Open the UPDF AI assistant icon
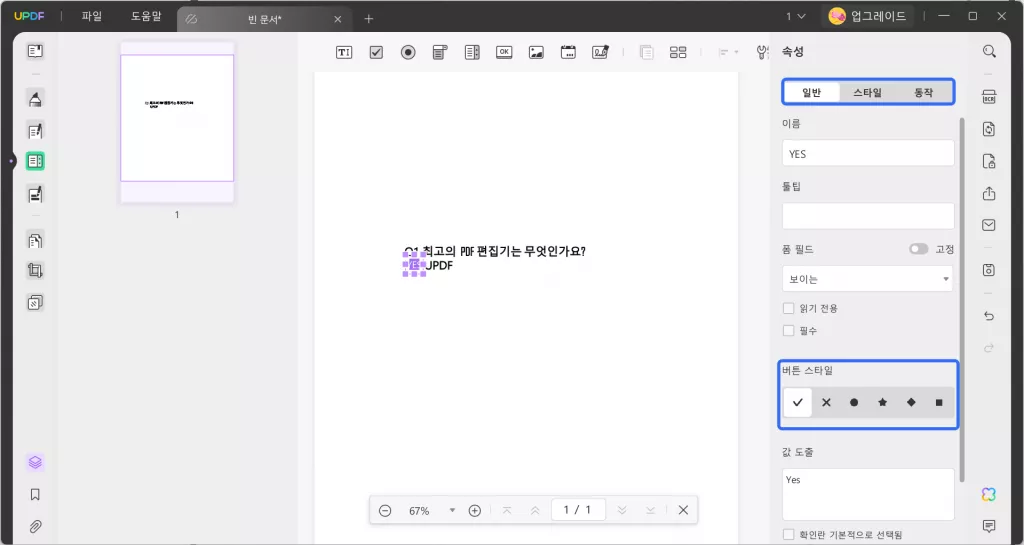The height and width of the screenshot is (545, 1024). point(989,495)
